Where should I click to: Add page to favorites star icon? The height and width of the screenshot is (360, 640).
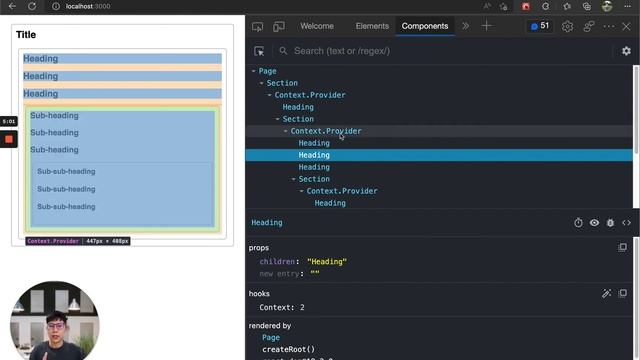[x=504, y=6]
